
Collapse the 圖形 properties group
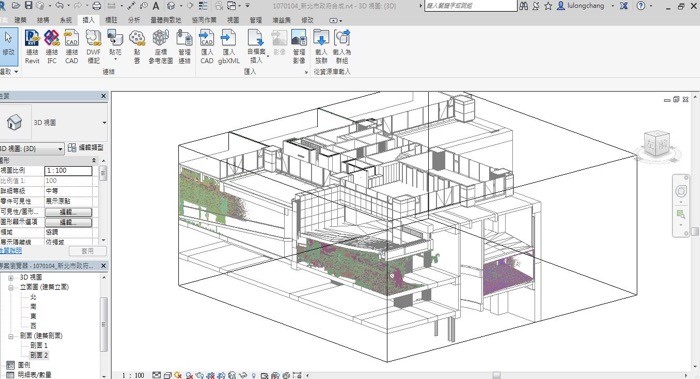point(94,160)
